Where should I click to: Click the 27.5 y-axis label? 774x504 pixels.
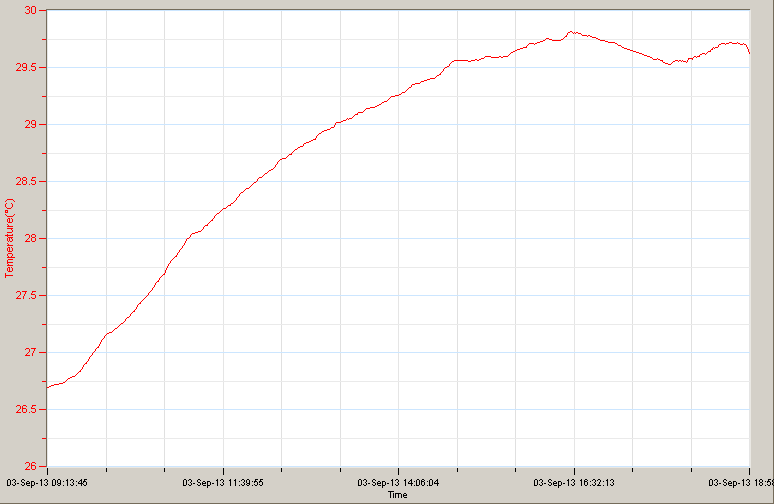click(x=27, y=296)
